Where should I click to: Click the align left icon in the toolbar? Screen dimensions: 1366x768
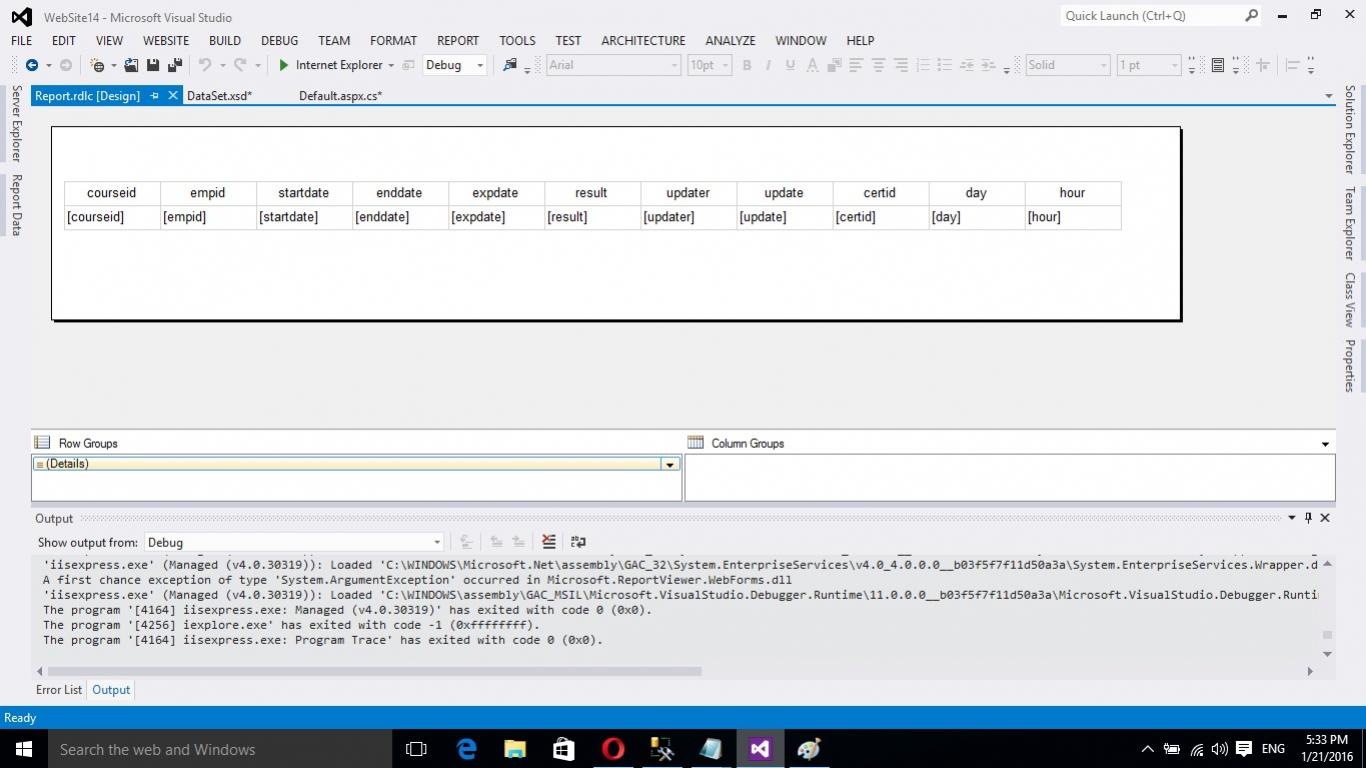[856, 65]
